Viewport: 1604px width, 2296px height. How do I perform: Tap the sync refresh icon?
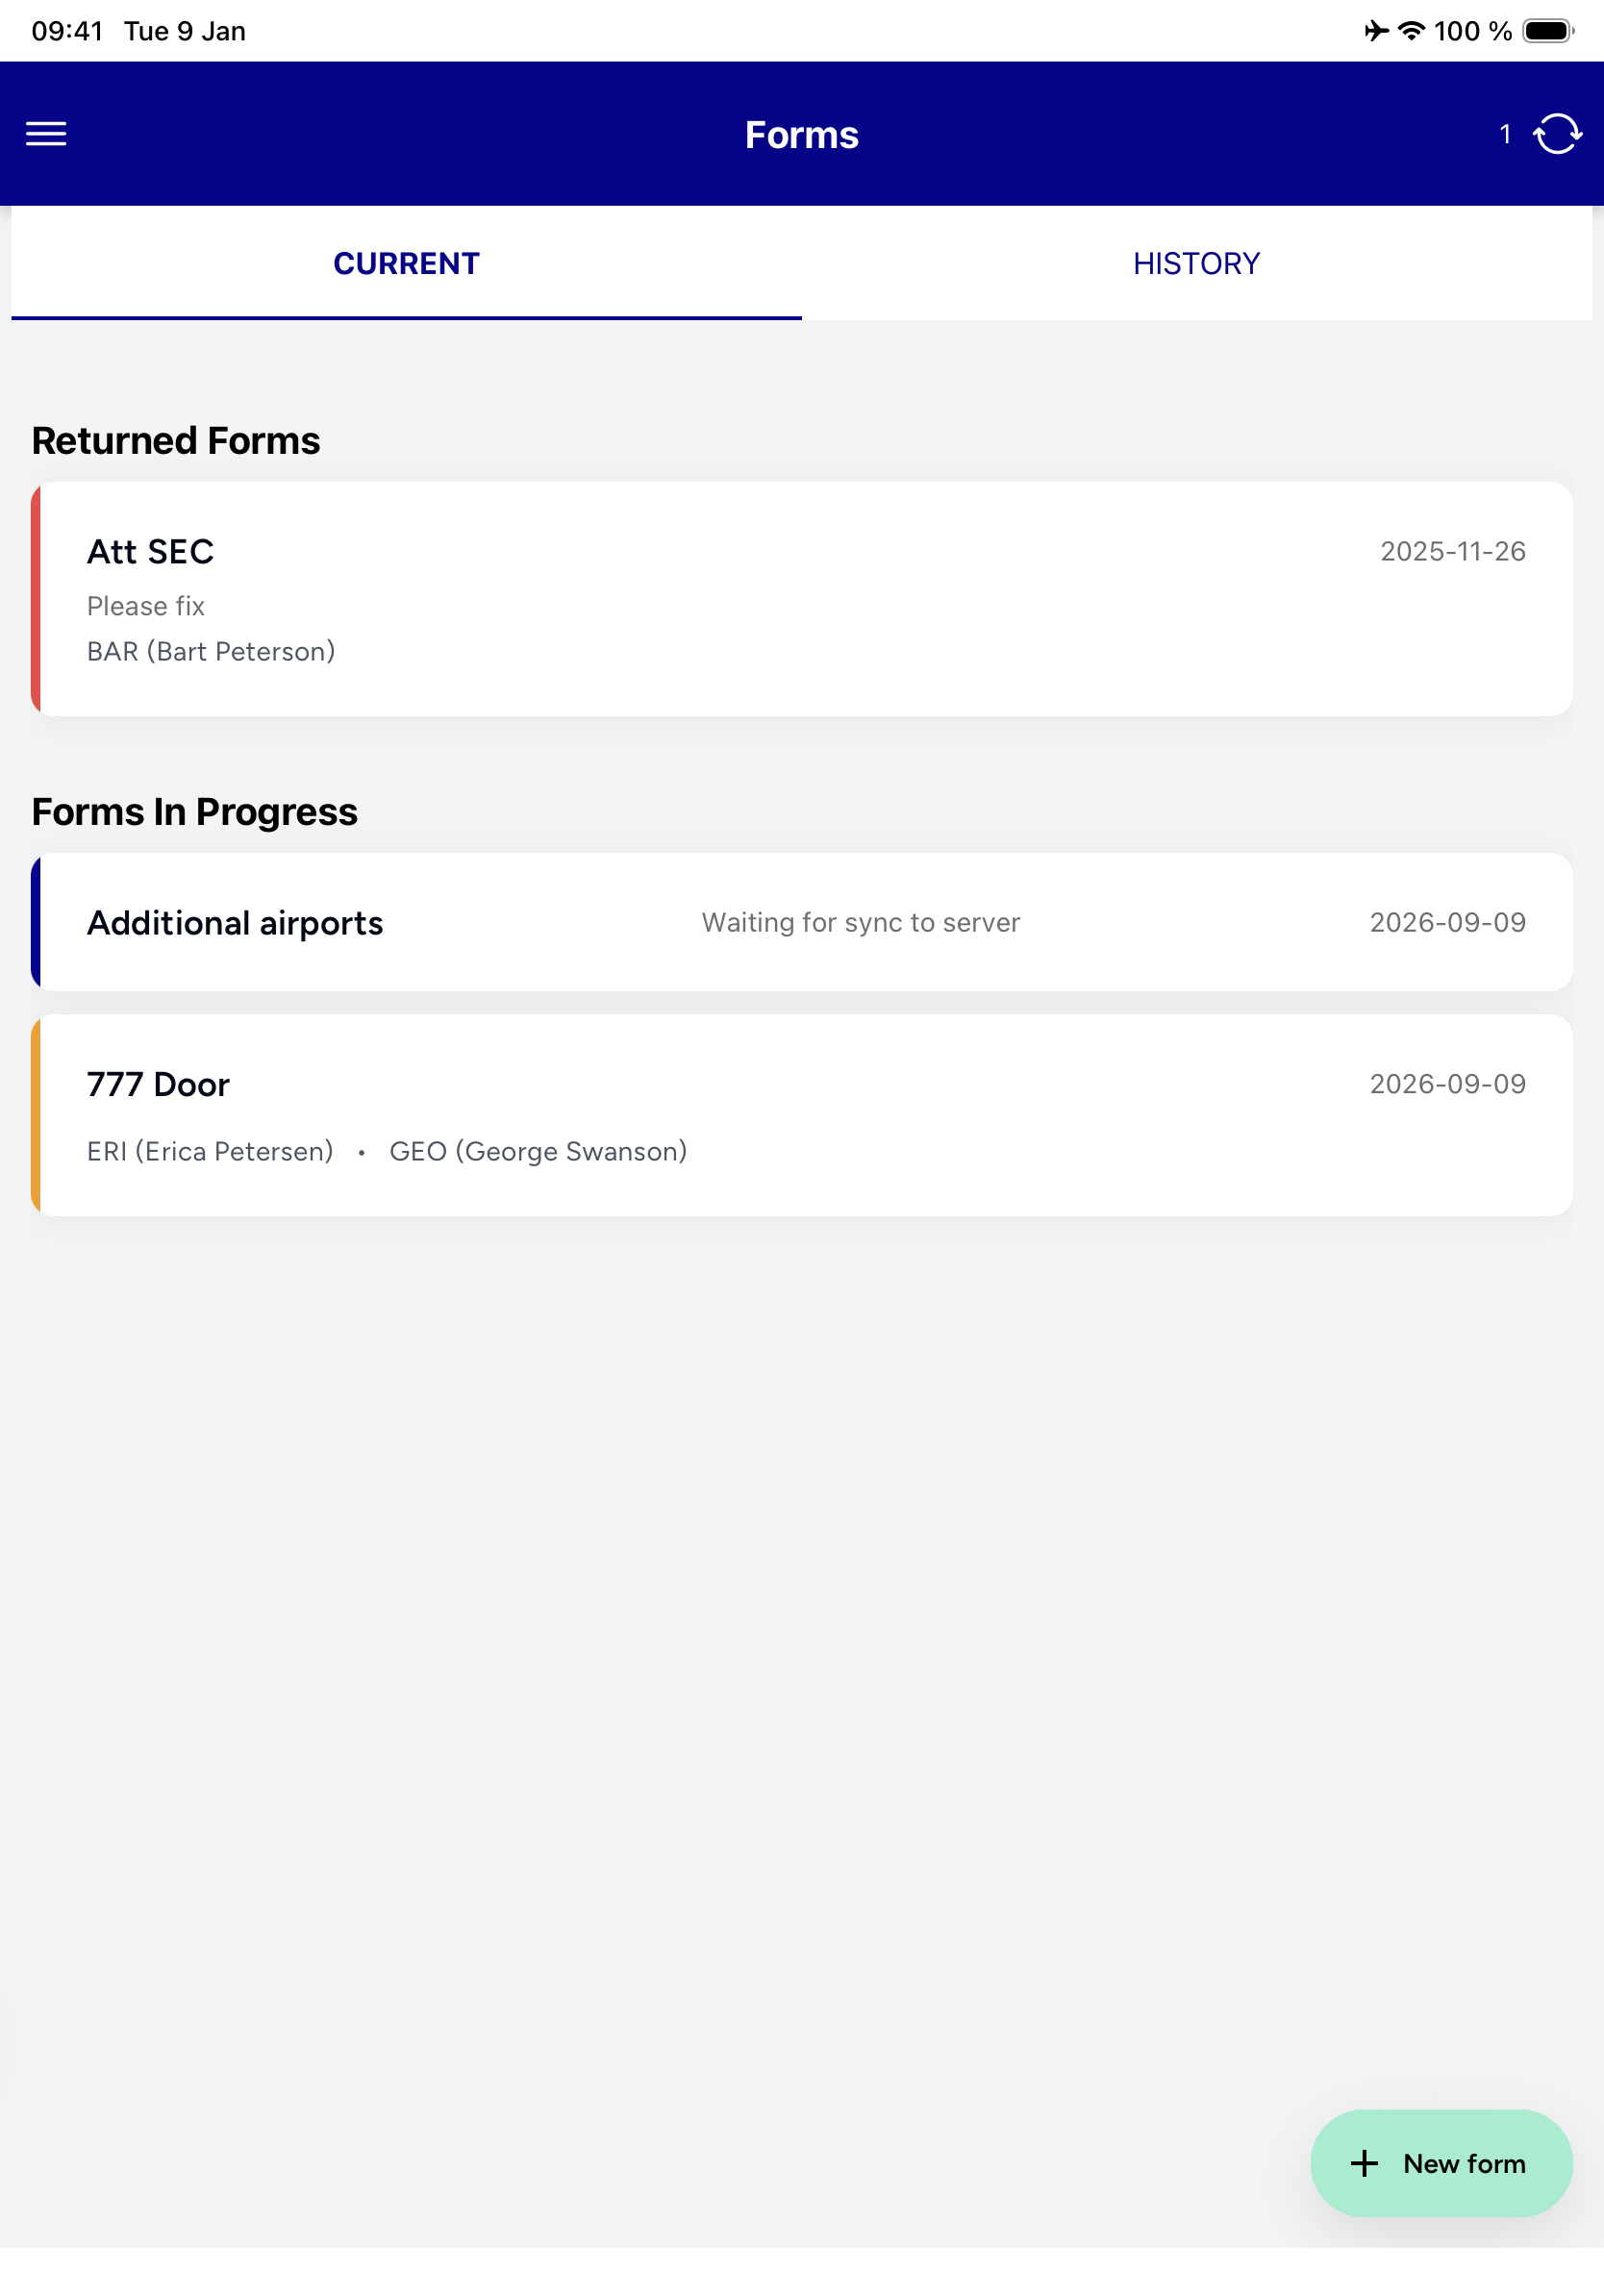point(1557,134)
